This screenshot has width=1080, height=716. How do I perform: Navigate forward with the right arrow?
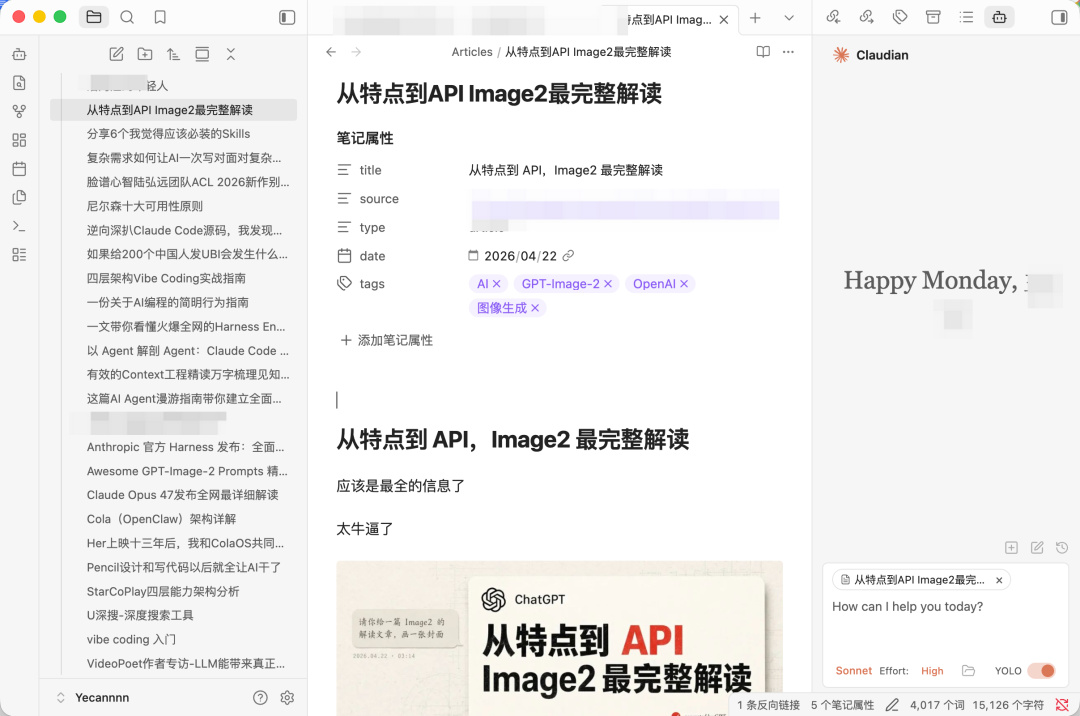coord(356,52)
